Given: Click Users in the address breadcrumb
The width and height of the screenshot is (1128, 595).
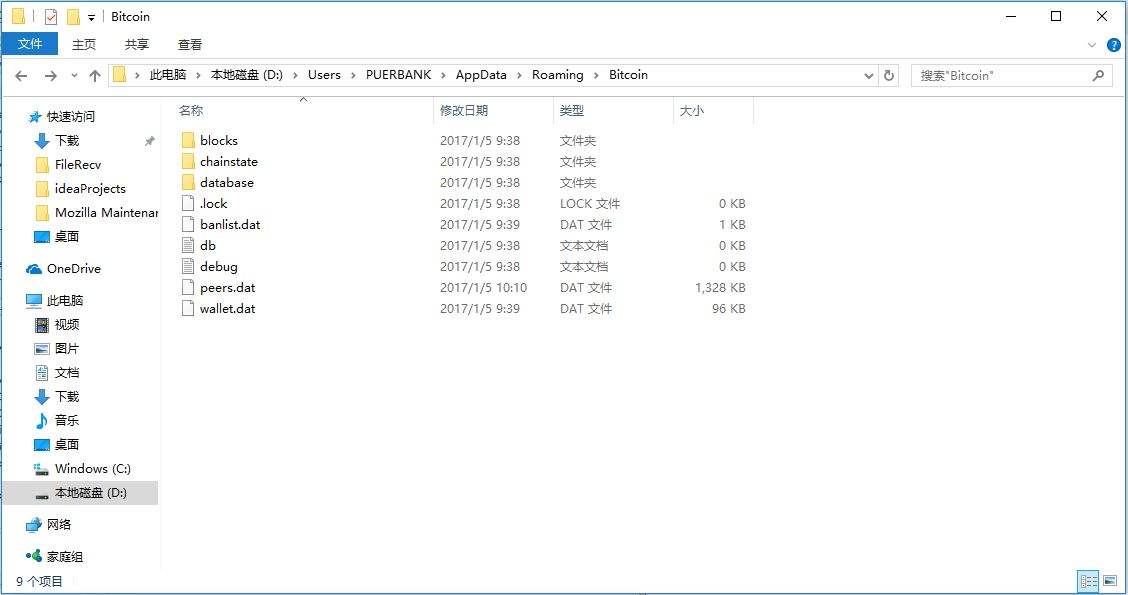Looking at the screenshot, I should click(x=324, y=75).
